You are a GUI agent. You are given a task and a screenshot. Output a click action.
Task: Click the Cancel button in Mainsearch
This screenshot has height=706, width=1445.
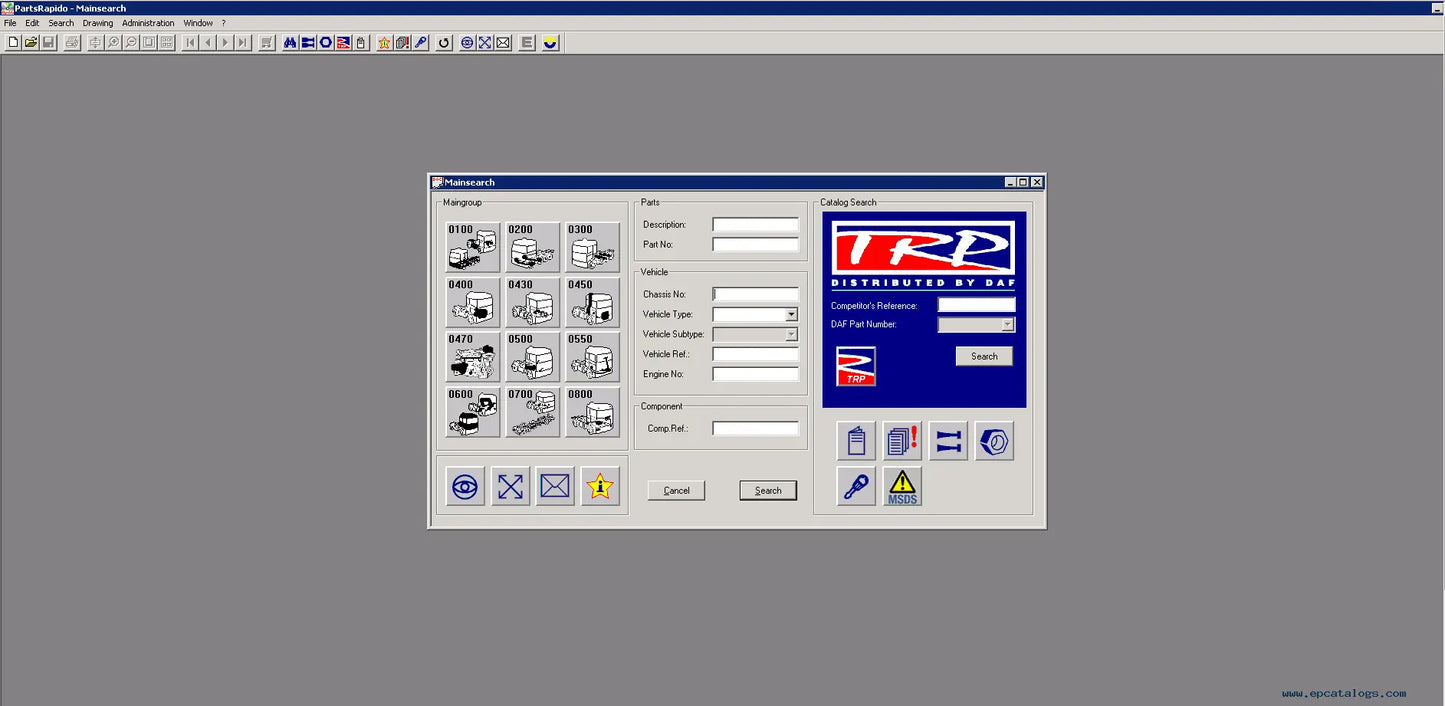tap(676, 490)
